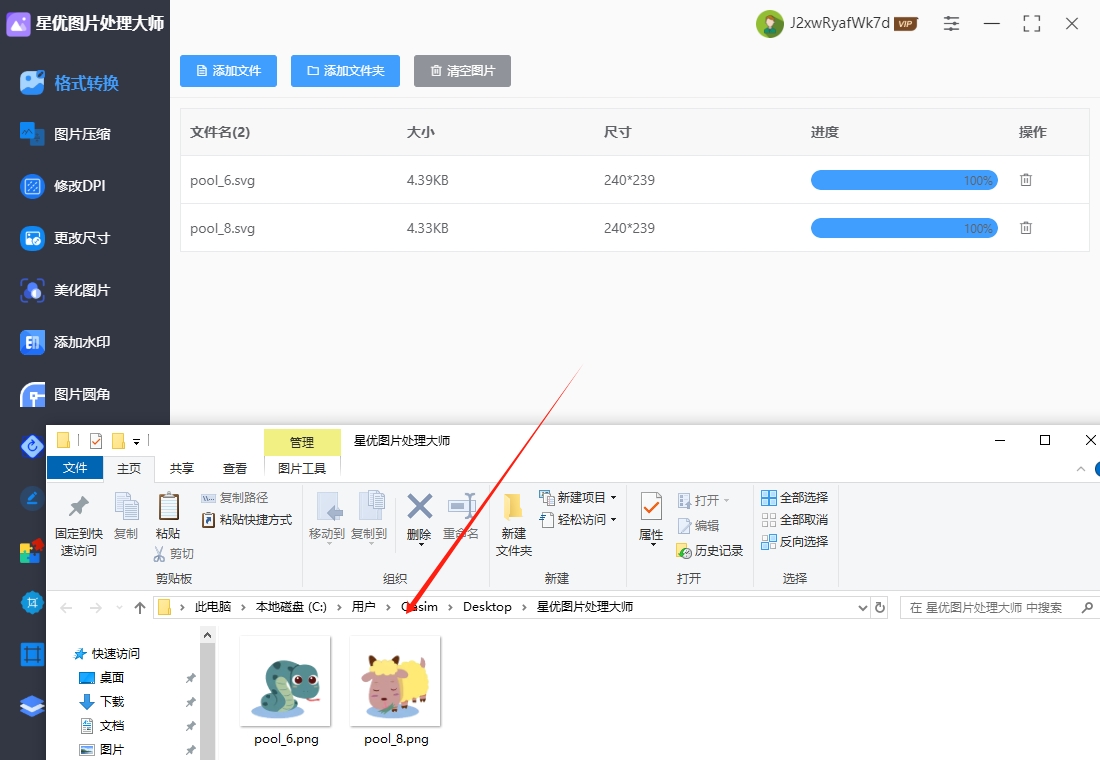Click the pool_8.svg progress bar
The width and height of the screenshot is (1100, 760).
[x=904, y=227]
